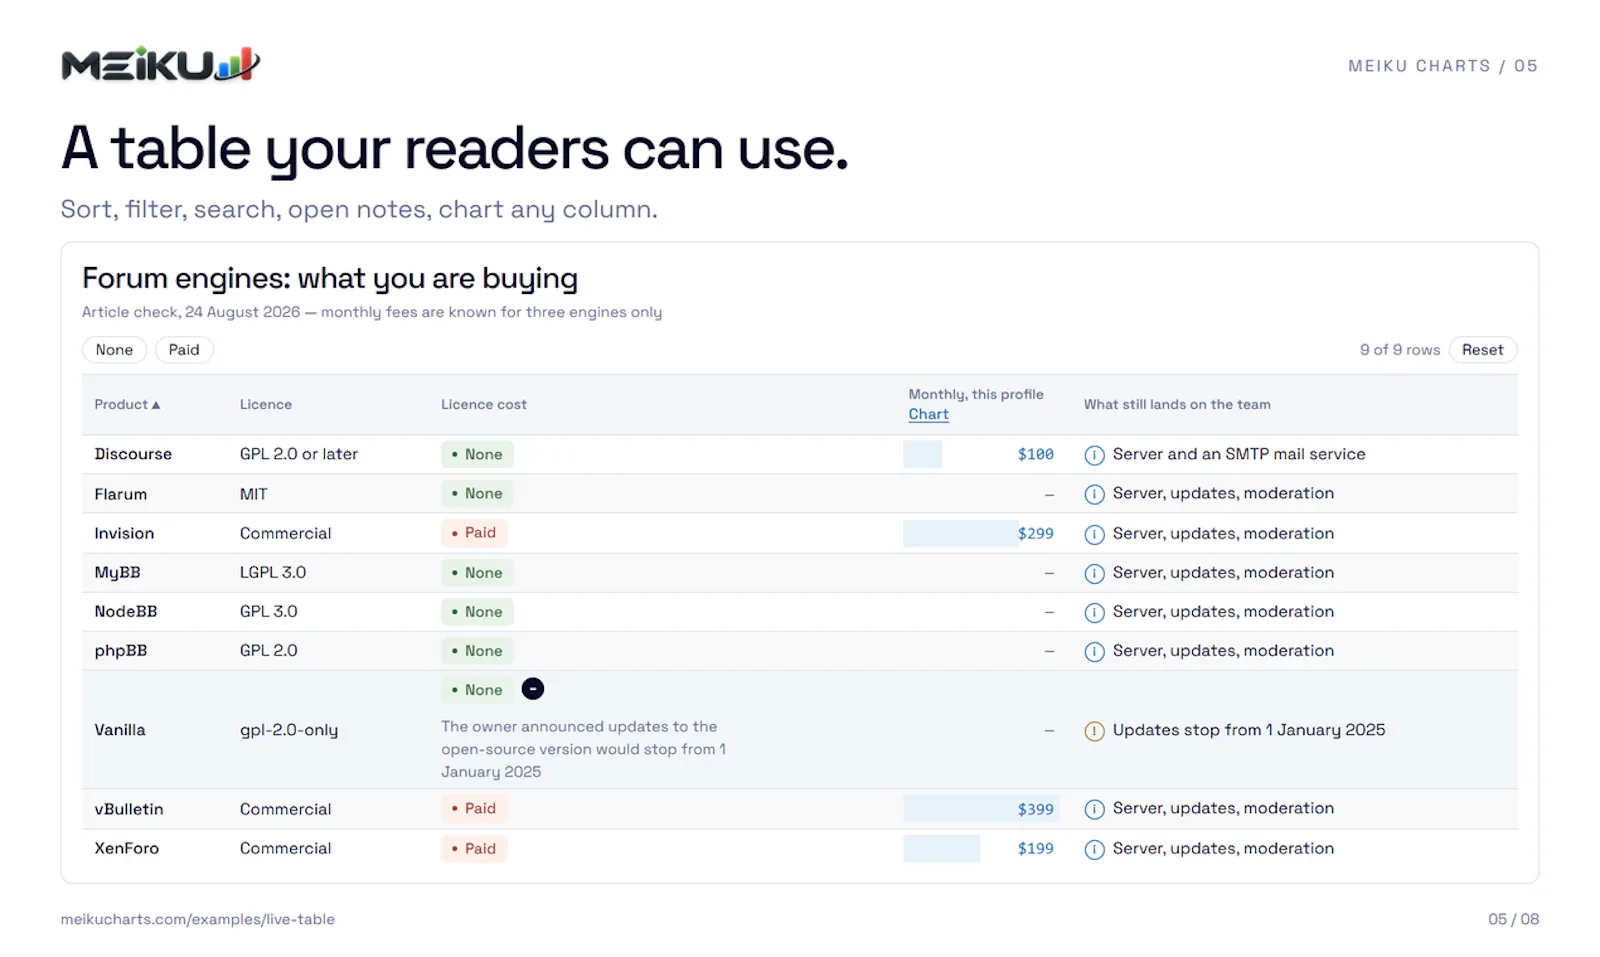Viewport: 1600px width, 957px height.
Task: Open the info note for vBulletin row
Action: point(1094,809)
